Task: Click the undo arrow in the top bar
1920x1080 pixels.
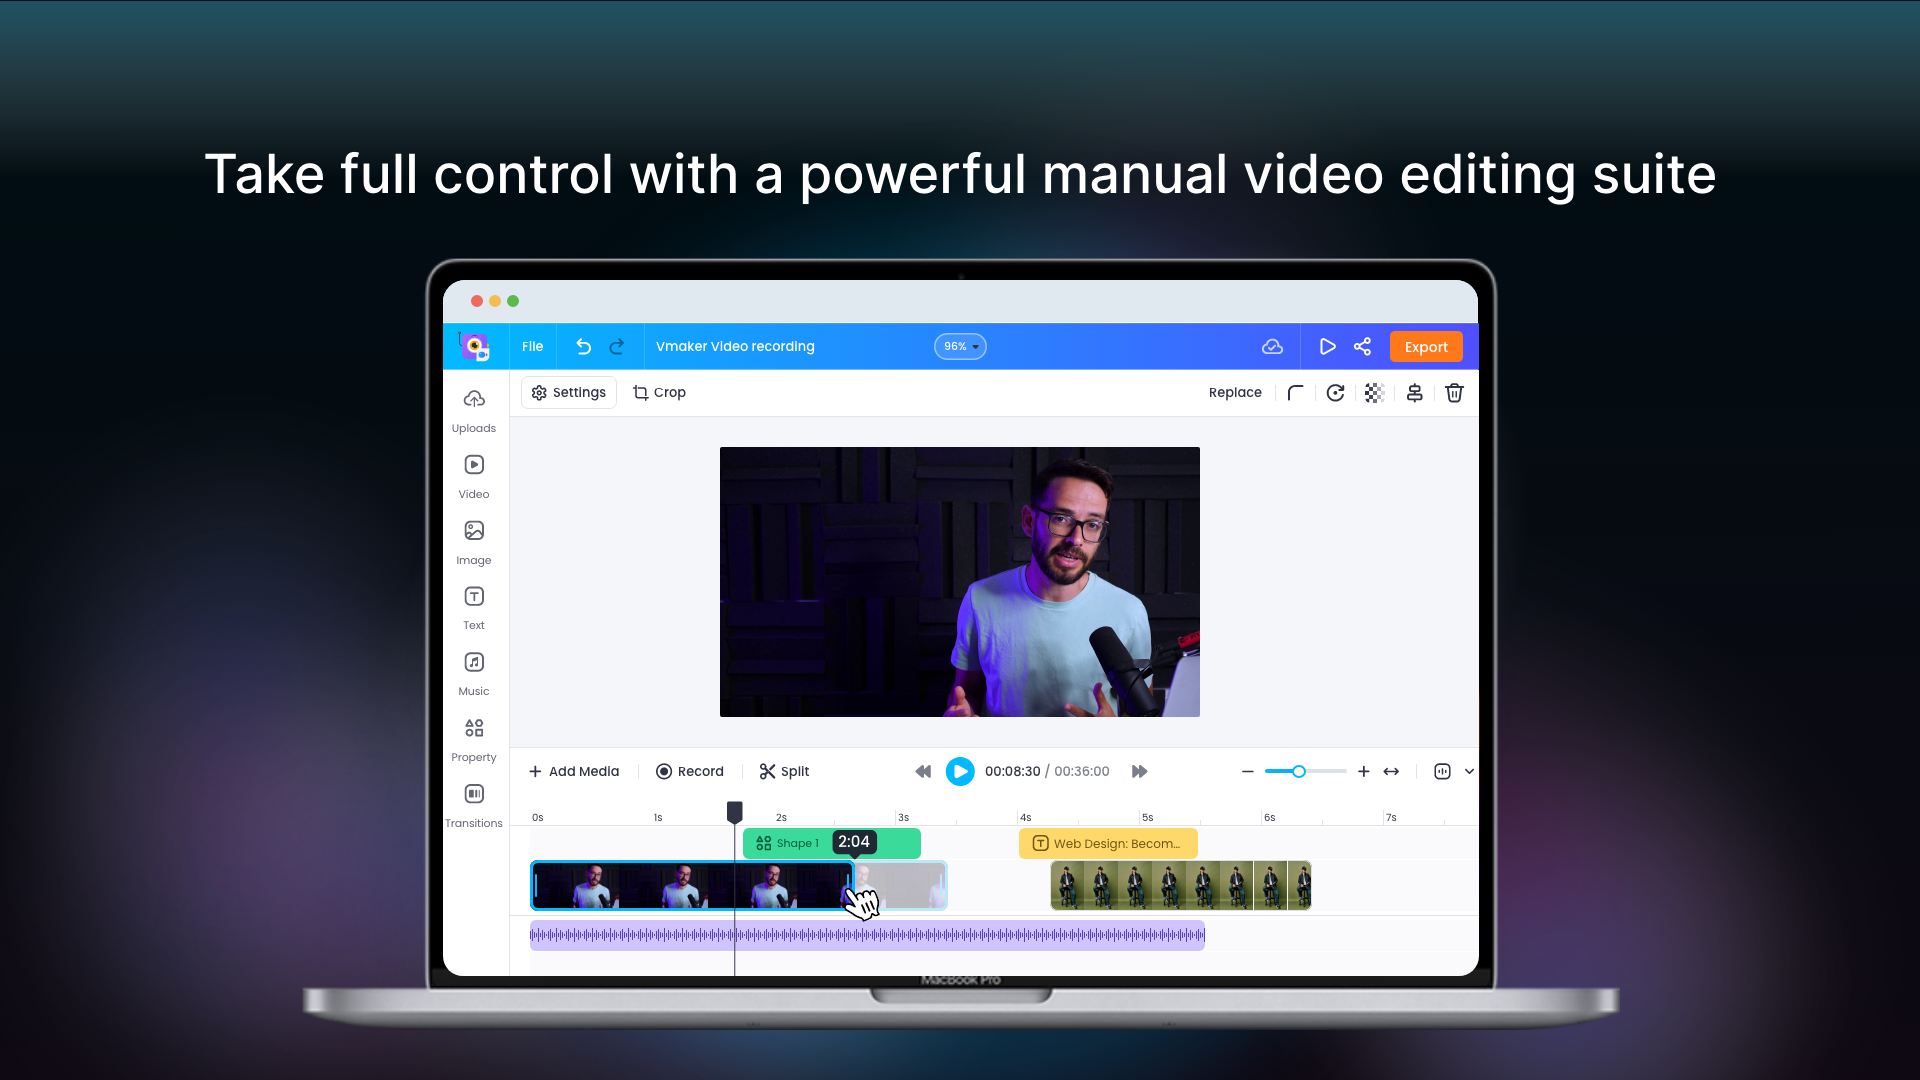Action: [x=583, y=346]
